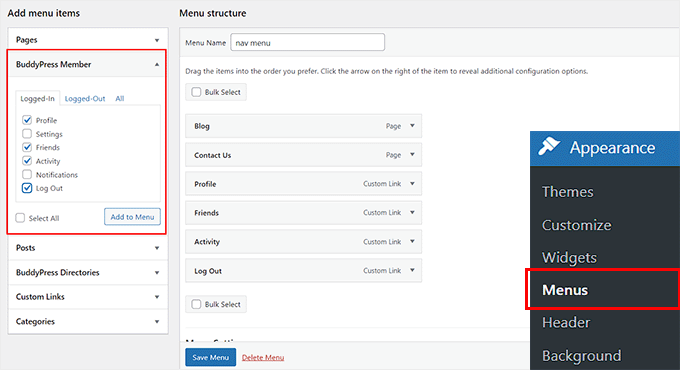Open the Profile item options arrow
This screenshot has width=680, height=370.
click(x=412, y=183)
